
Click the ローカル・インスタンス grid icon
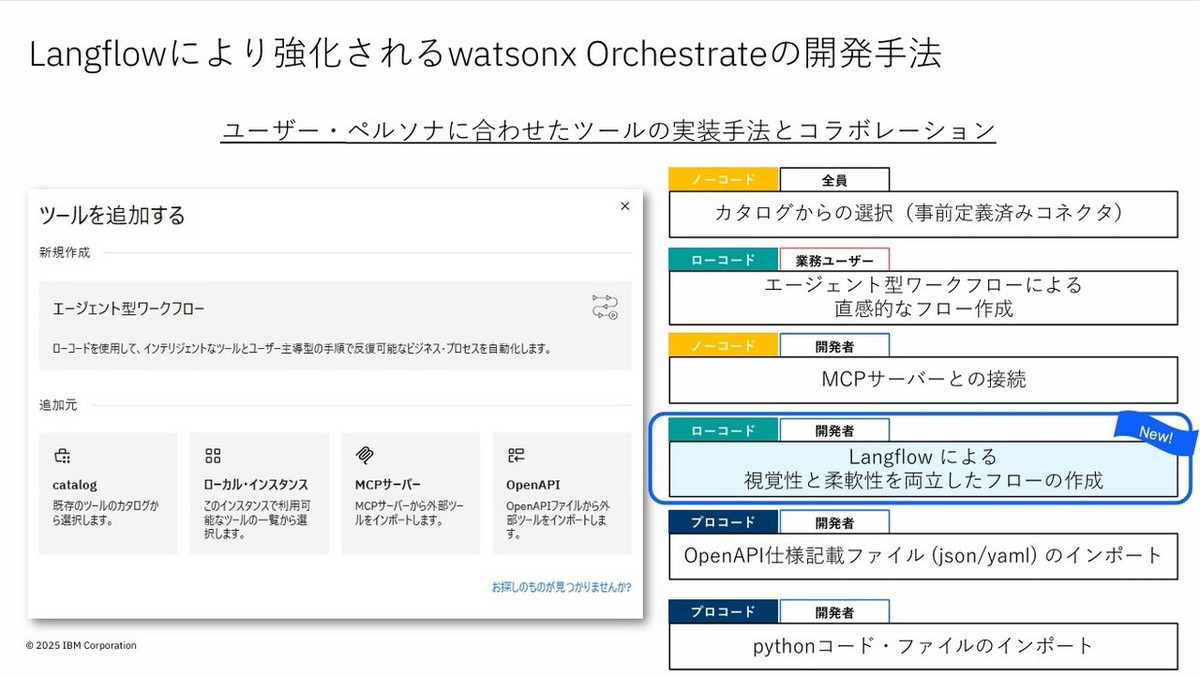tap(212, 456)
